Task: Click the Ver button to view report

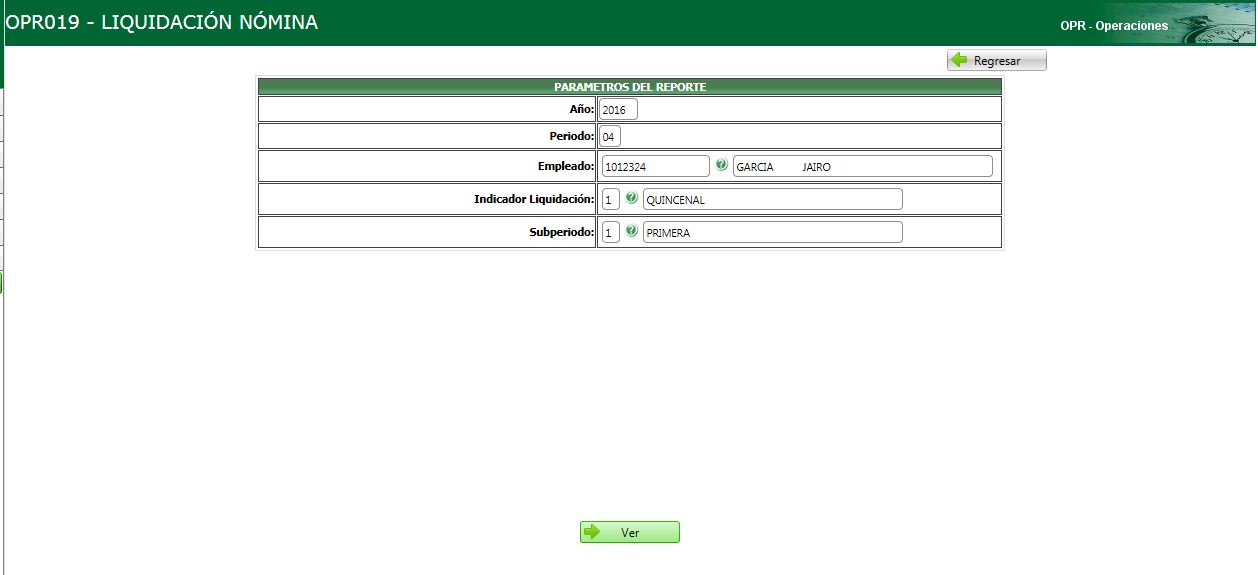Action: tap(630, 532)
